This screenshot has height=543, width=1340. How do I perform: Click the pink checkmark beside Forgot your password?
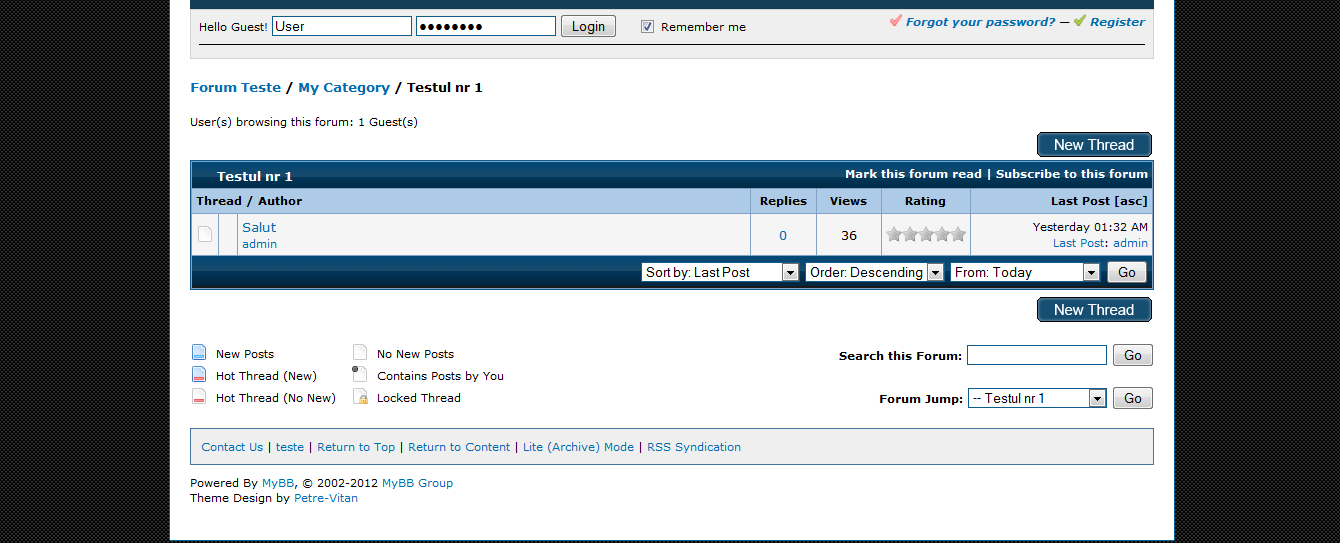coord(896,20)
